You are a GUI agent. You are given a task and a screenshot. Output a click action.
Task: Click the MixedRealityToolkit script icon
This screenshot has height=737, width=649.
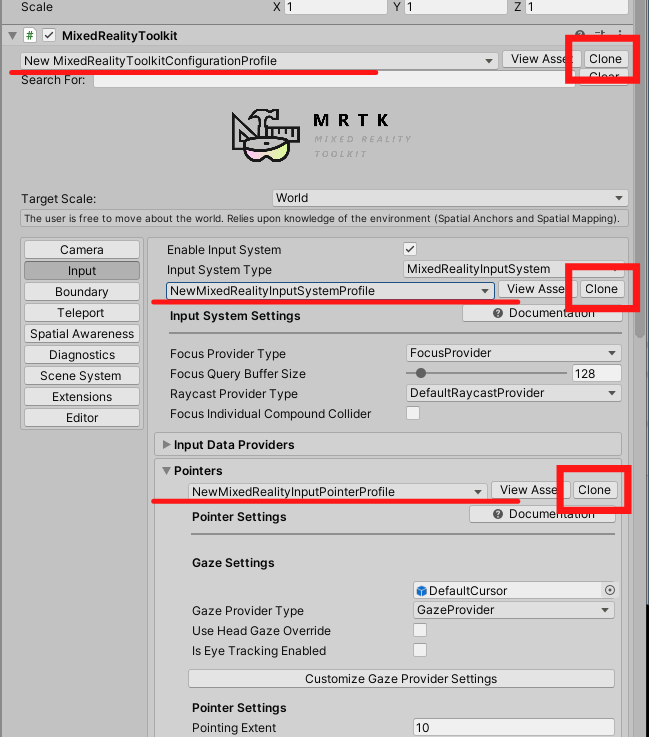pos(30,35)
